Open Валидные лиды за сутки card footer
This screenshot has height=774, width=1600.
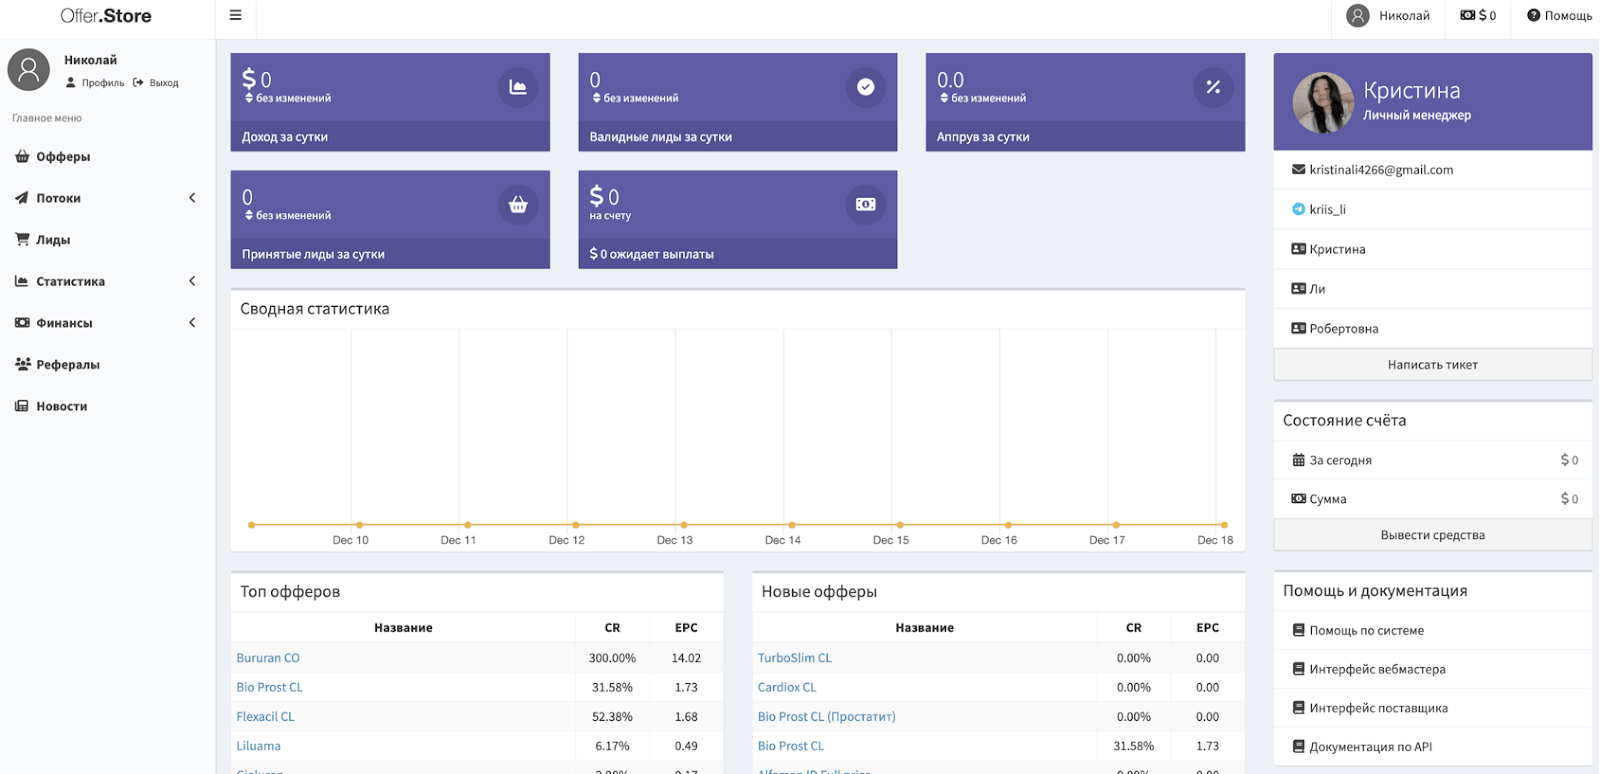pyautogui.click(x=738, y=137)
